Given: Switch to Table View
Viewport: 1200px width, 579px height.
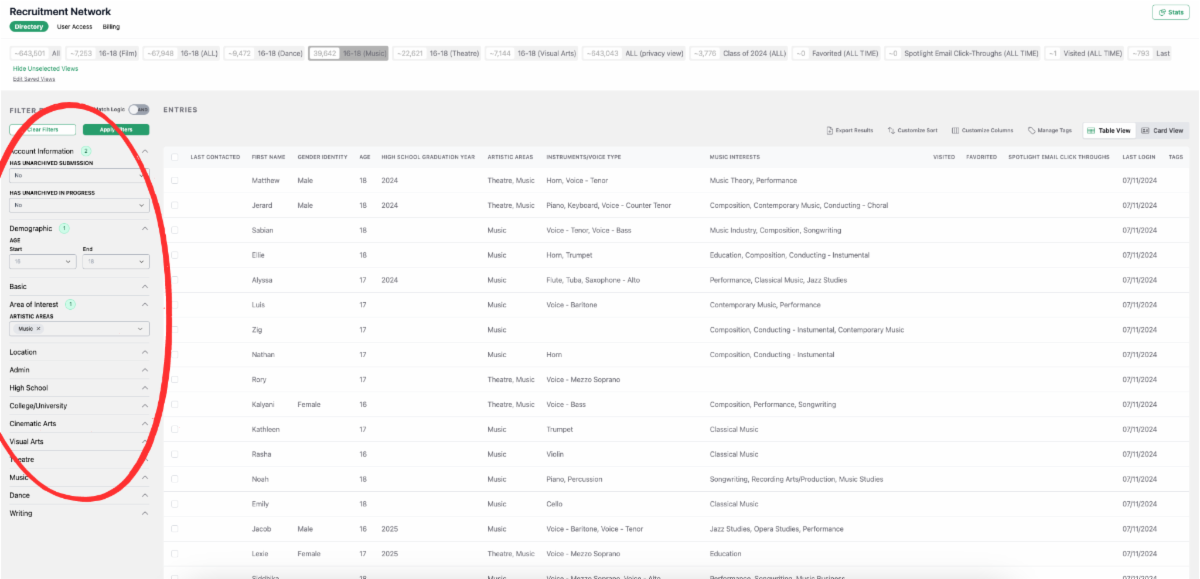Looking at the screenshot, I should point(1109,130).
